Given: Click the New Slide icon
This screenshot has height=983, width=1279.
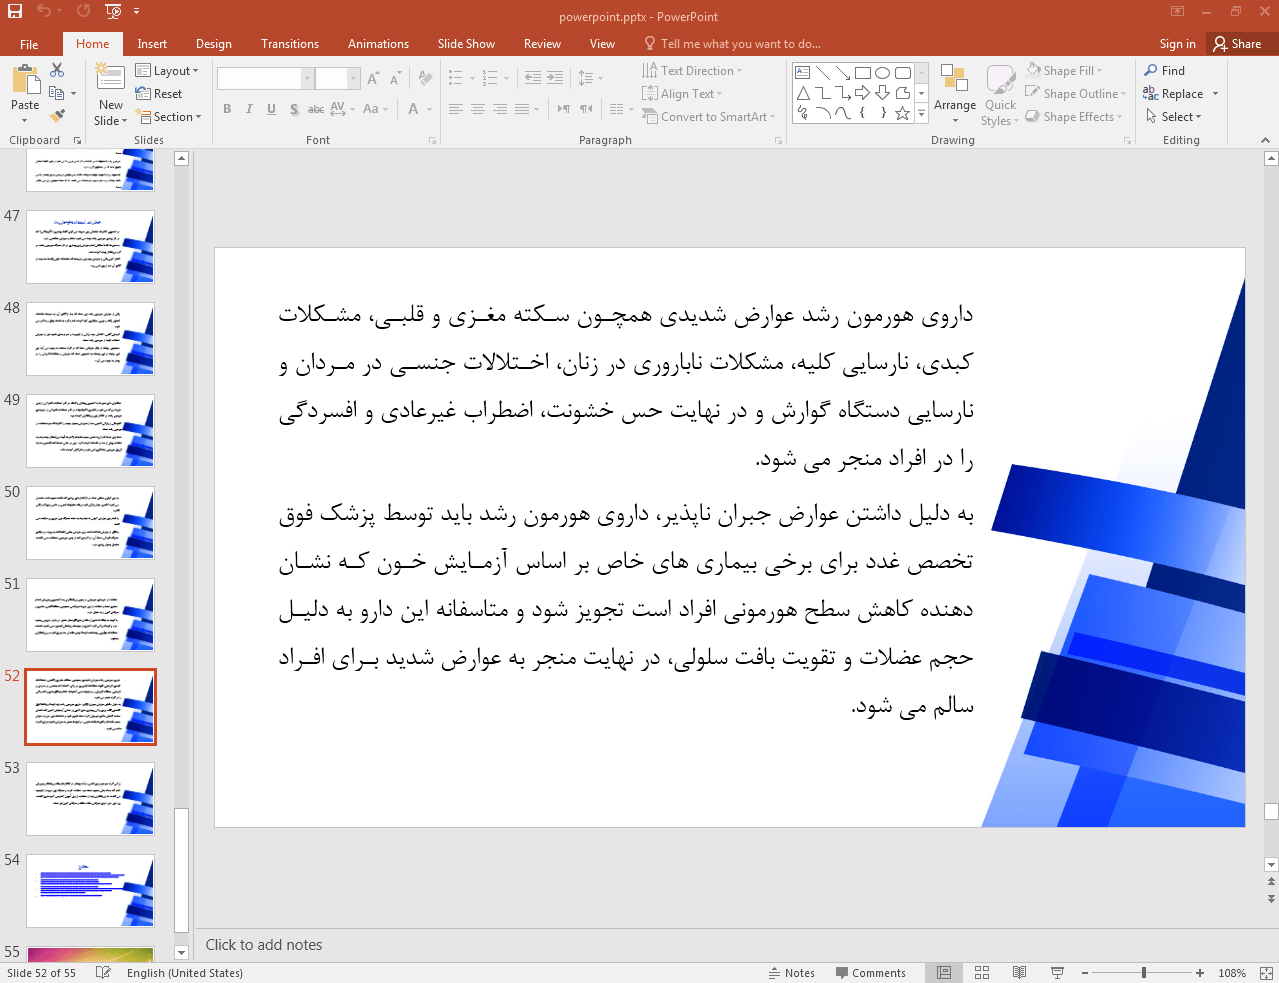Looking at the screenshot, I should [x=110, y=77].
